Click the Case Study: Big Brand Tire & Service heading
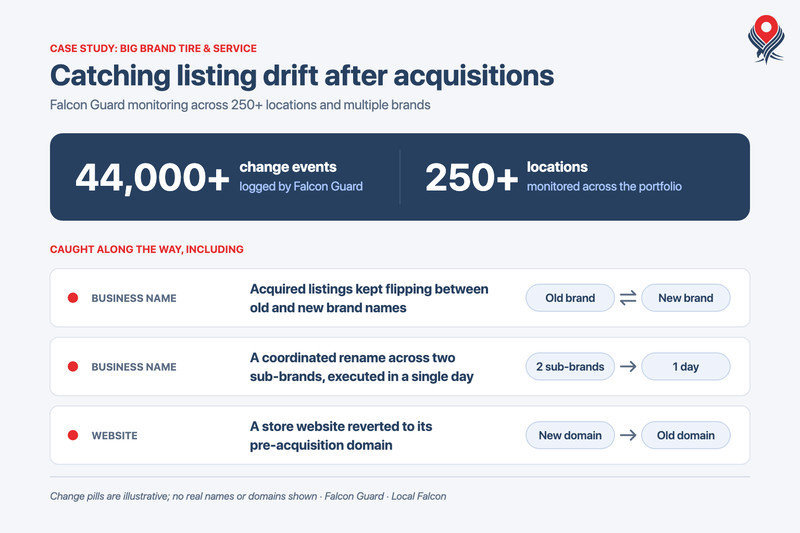The width and height of the screenshot is (800, 533). (x=153, y=48)
